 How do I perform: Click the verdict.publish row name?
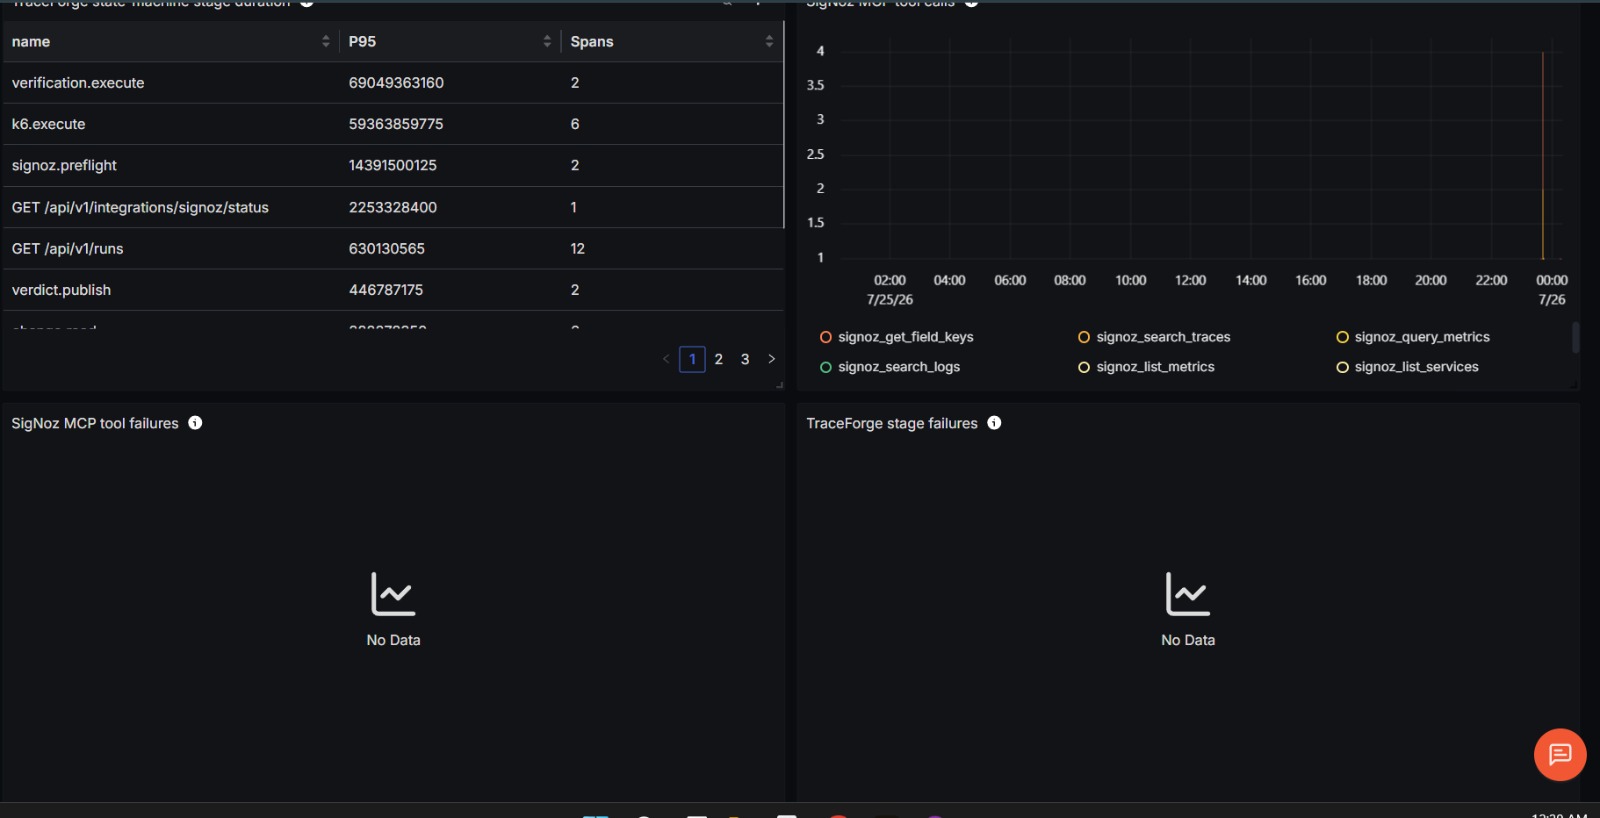(61, 290)
